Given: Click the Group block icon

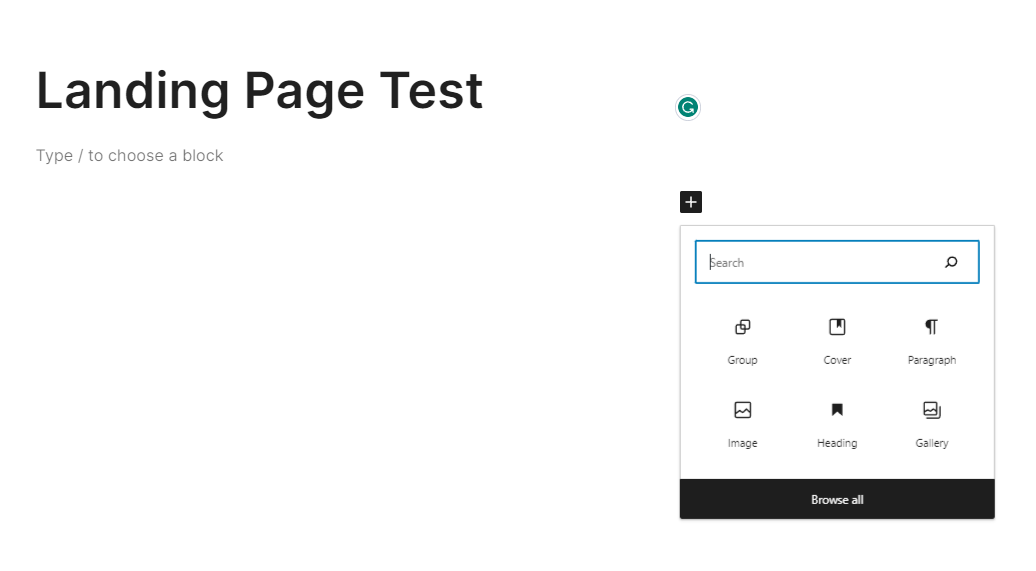Looking at the screenshot, I should 742,327.
